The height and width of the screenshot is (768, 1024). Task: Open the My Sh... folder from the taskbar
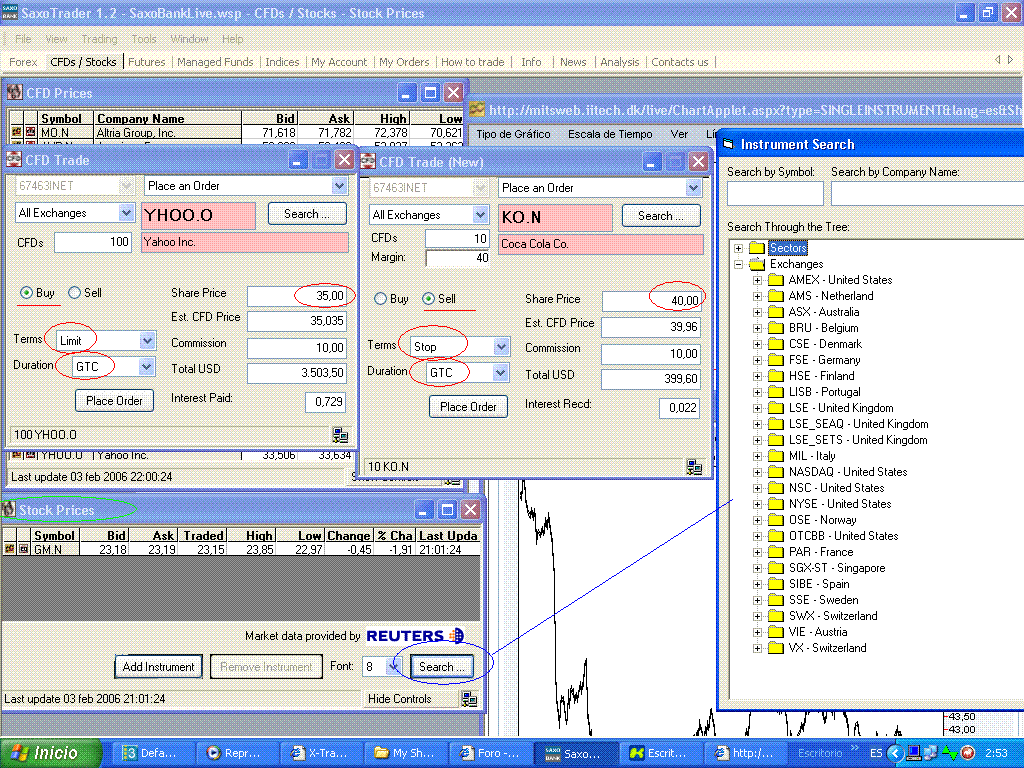(x=404, y=753)
